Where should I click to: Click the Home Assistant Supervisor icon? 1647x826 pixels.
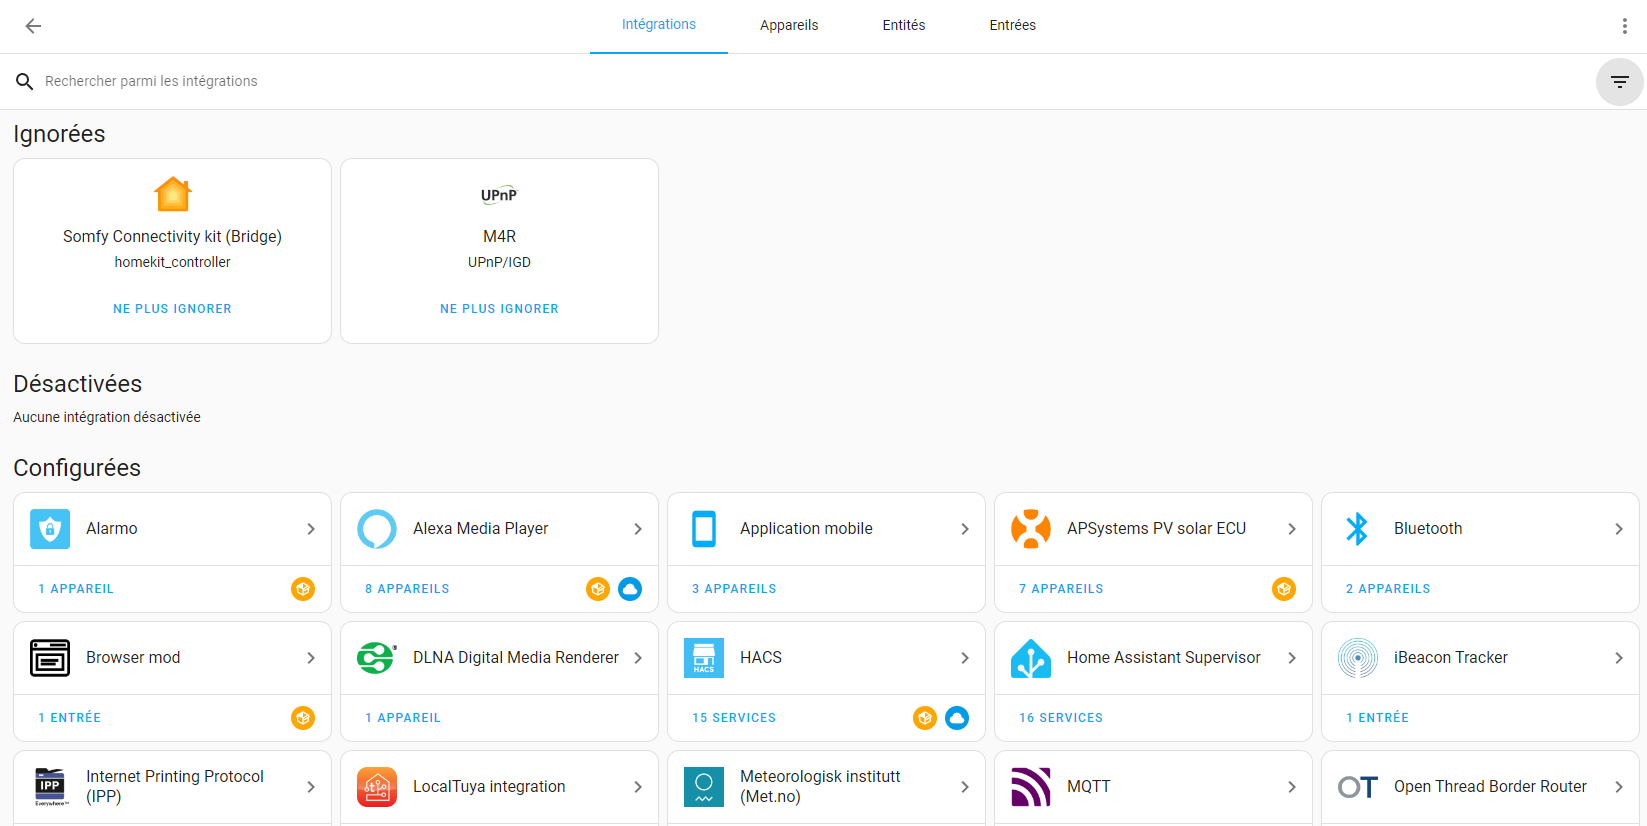[x=1031, y=658]
